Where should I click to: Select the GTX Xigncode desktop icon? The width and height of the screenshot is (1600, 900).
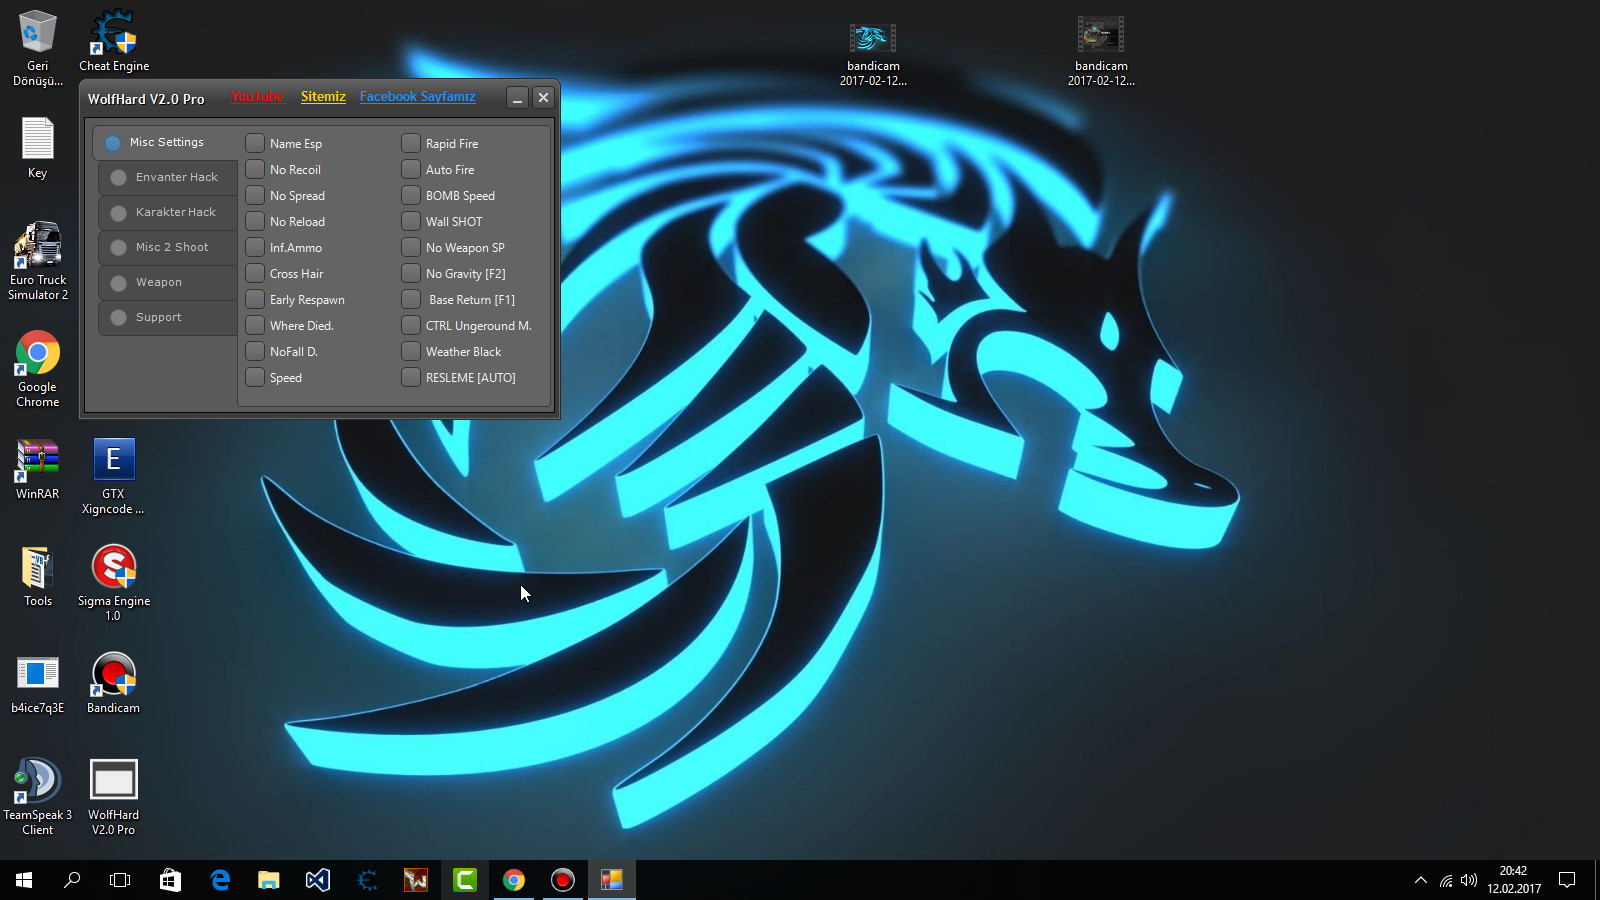[x=113, y=476]
